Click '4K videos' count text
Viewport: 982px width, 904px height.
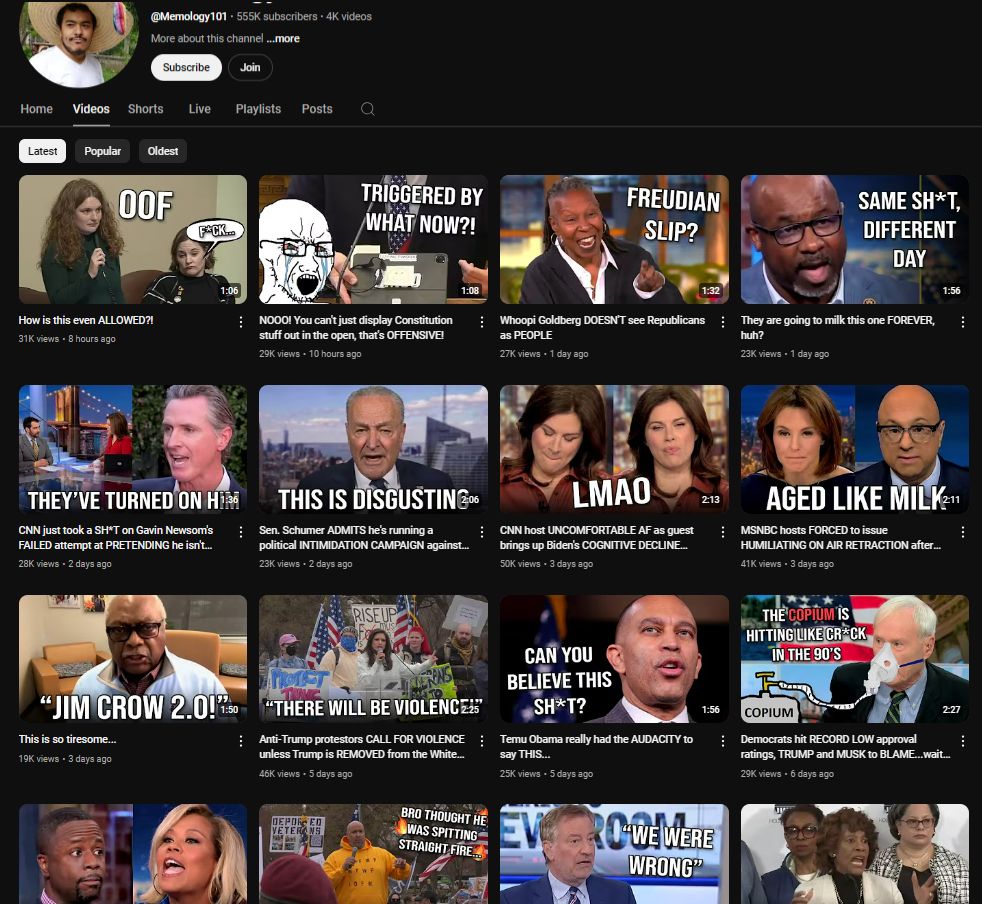[349, 16]
